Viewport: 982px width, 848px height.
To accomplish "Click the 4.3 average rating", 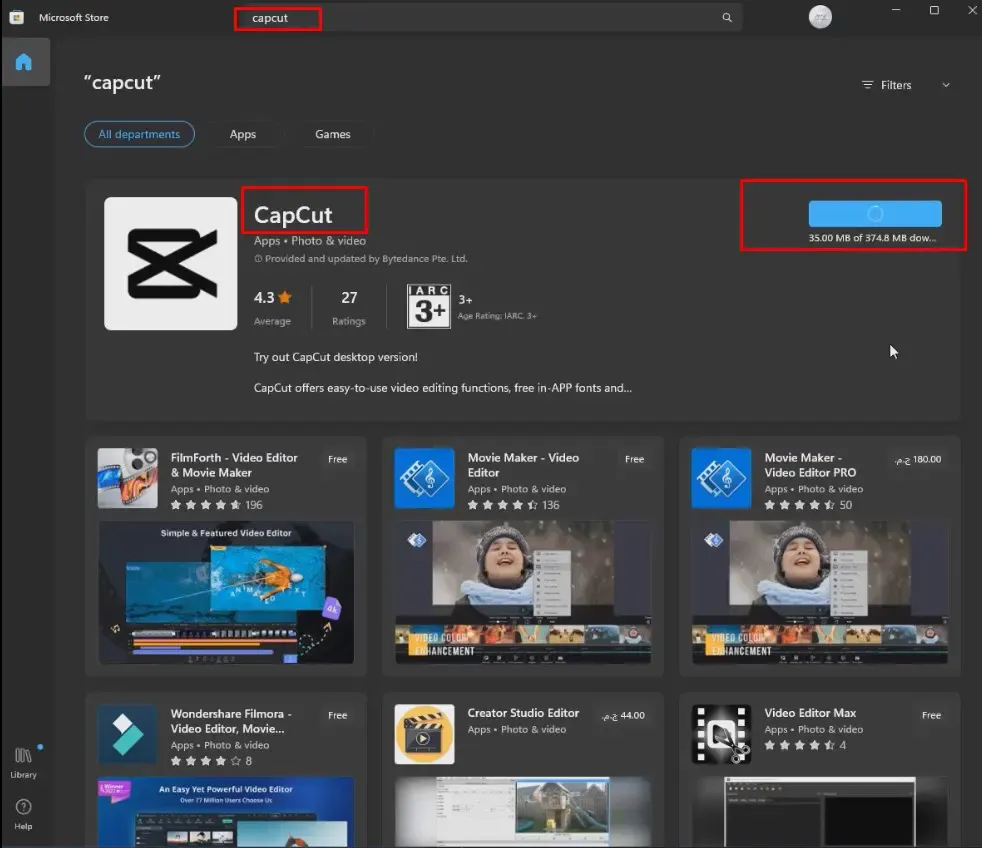I will click(x=272, y=297).
